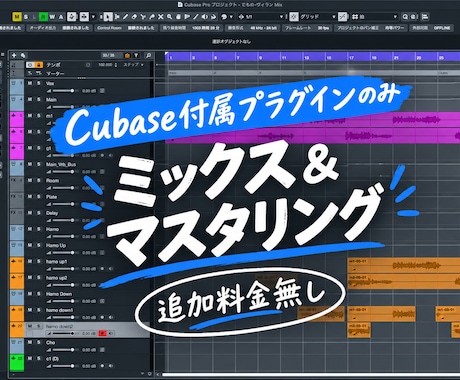Select the Color paint bucket tool
Viewport: 460px width, 380px height.
point(213,17)
